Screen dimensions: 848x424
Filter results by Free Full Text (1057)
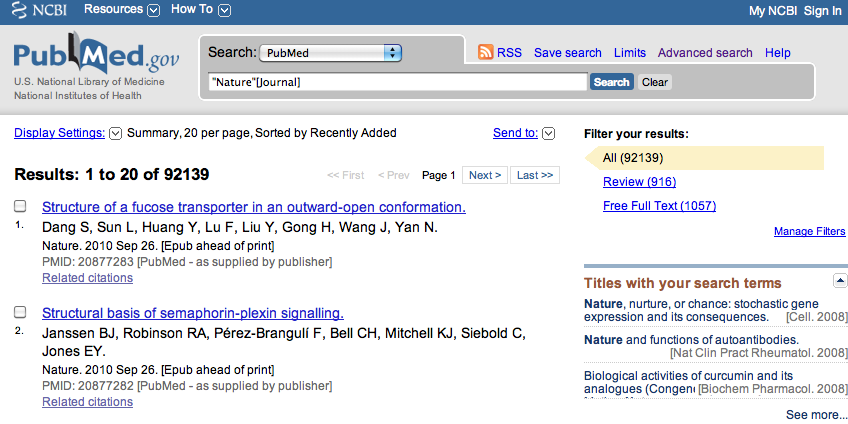tap(659, 206)
